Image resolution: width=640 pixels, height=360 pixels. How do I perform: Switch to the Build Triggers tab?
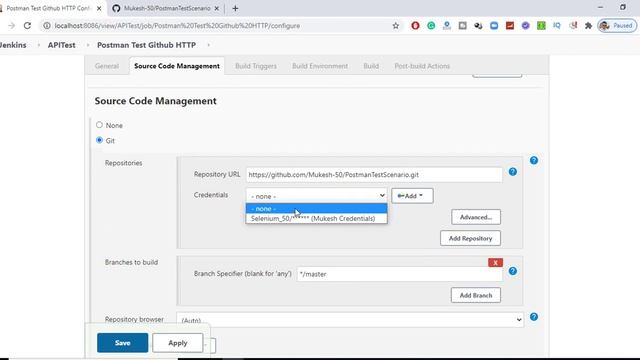pos(256,66)
